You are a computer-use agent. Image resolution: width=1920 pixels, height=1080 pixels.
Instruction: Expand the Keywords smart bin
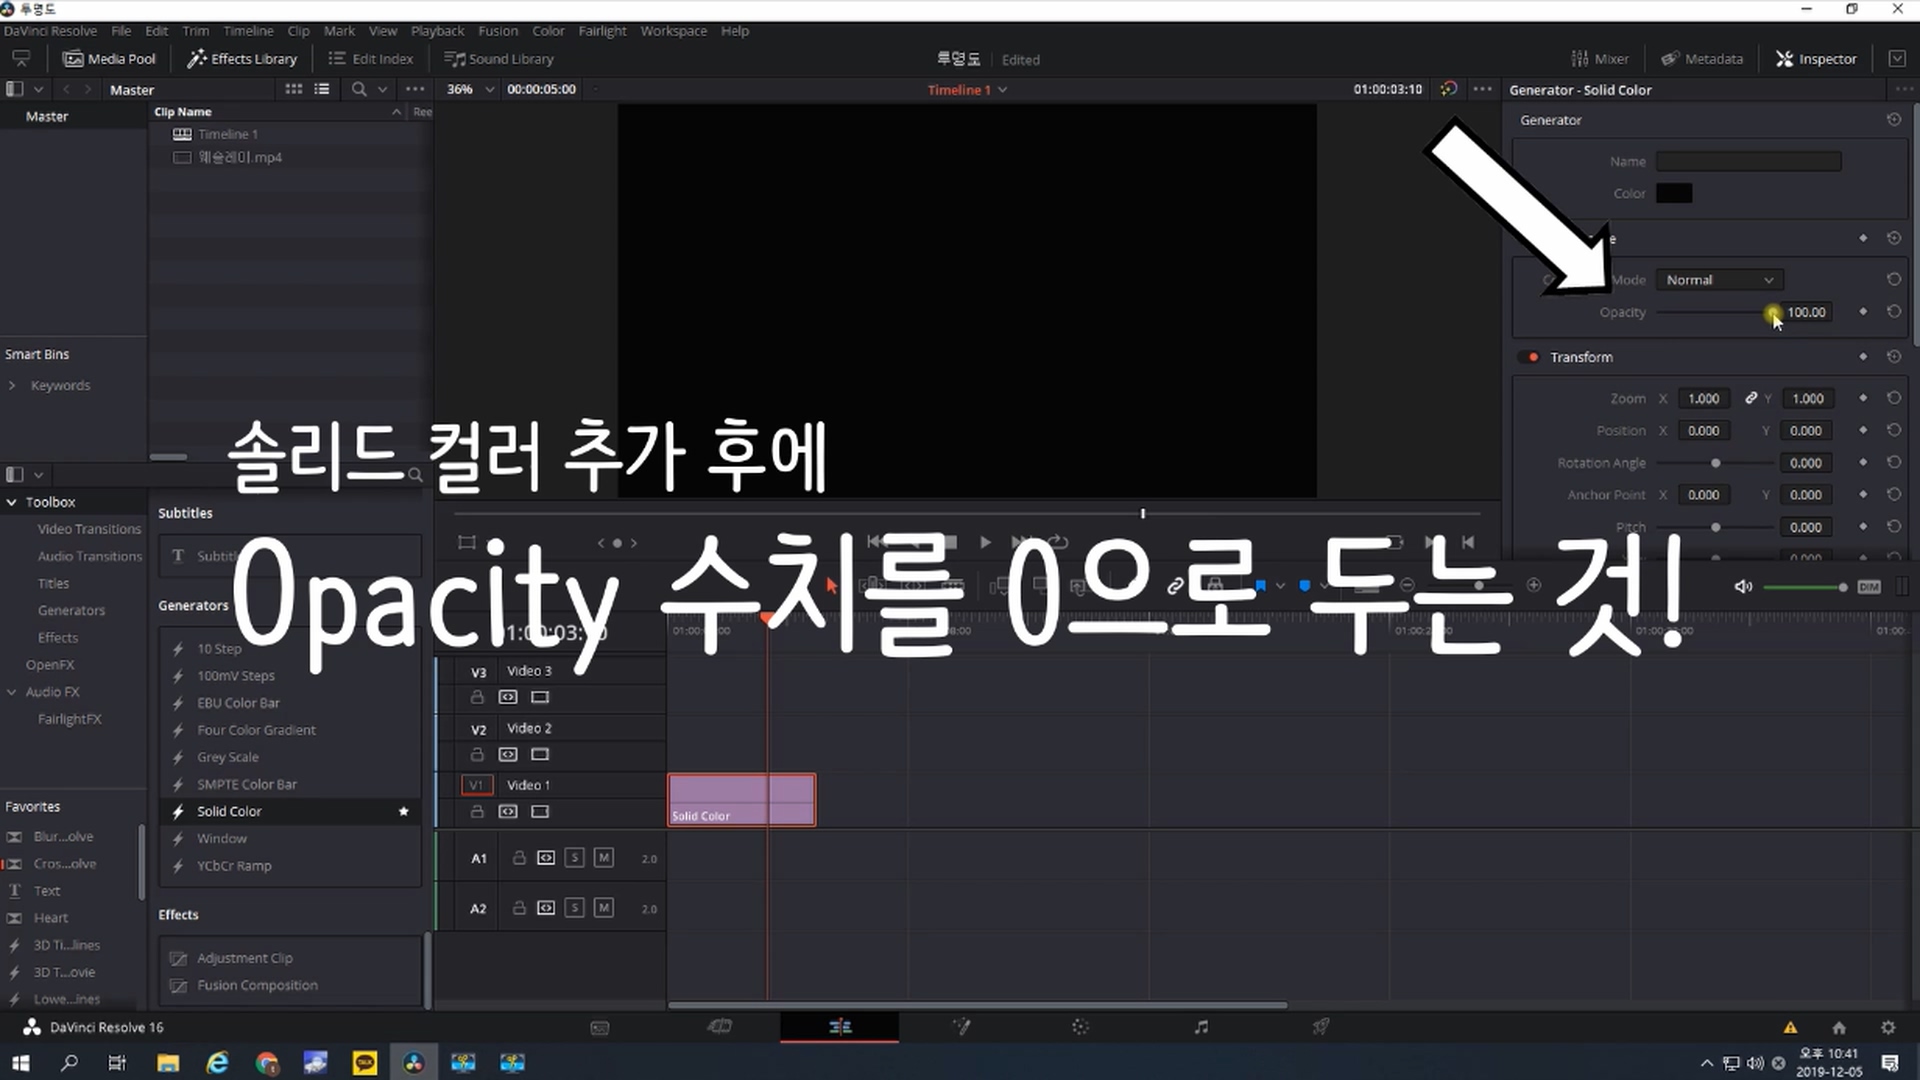pyautogui.click(x=12, y=385)
